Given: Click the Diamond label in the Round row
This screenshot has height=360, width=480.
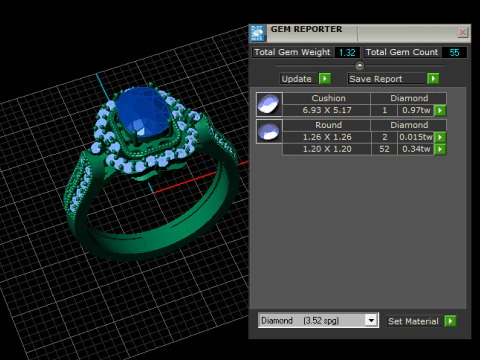Looking at the screenshot, I should [409, 125].
